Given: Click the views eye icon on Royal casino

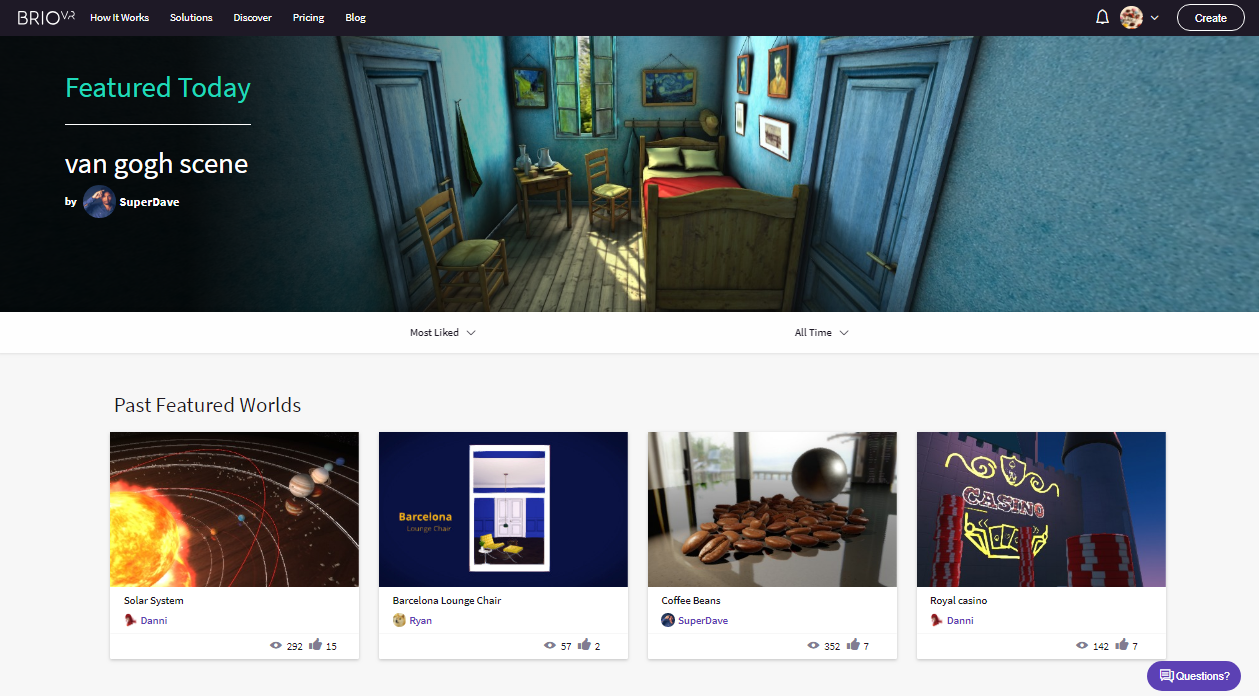Looking at the screenshot, I should click(1083, 646).
